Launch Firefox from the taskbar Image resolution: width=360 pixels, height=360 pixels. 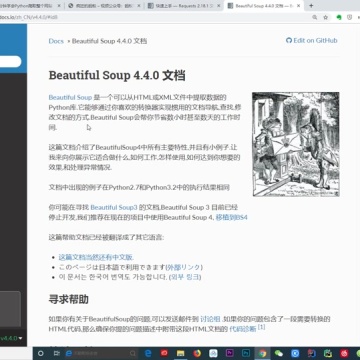click(197, 353)
